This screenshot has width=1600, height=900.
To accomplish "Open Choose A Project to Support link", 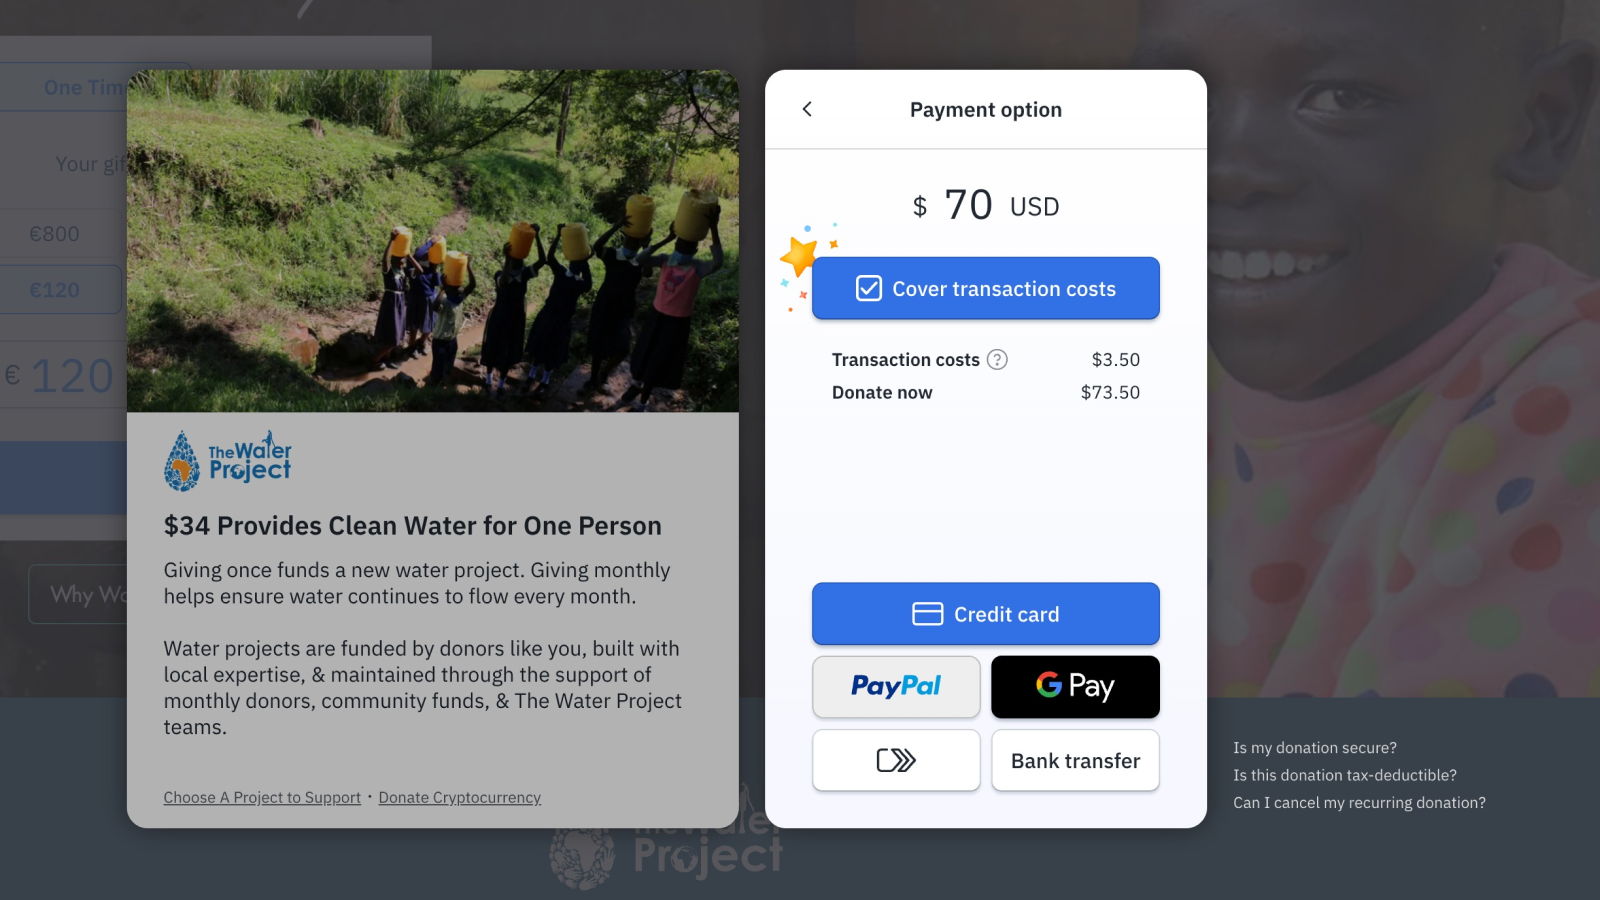I will 262,797.
